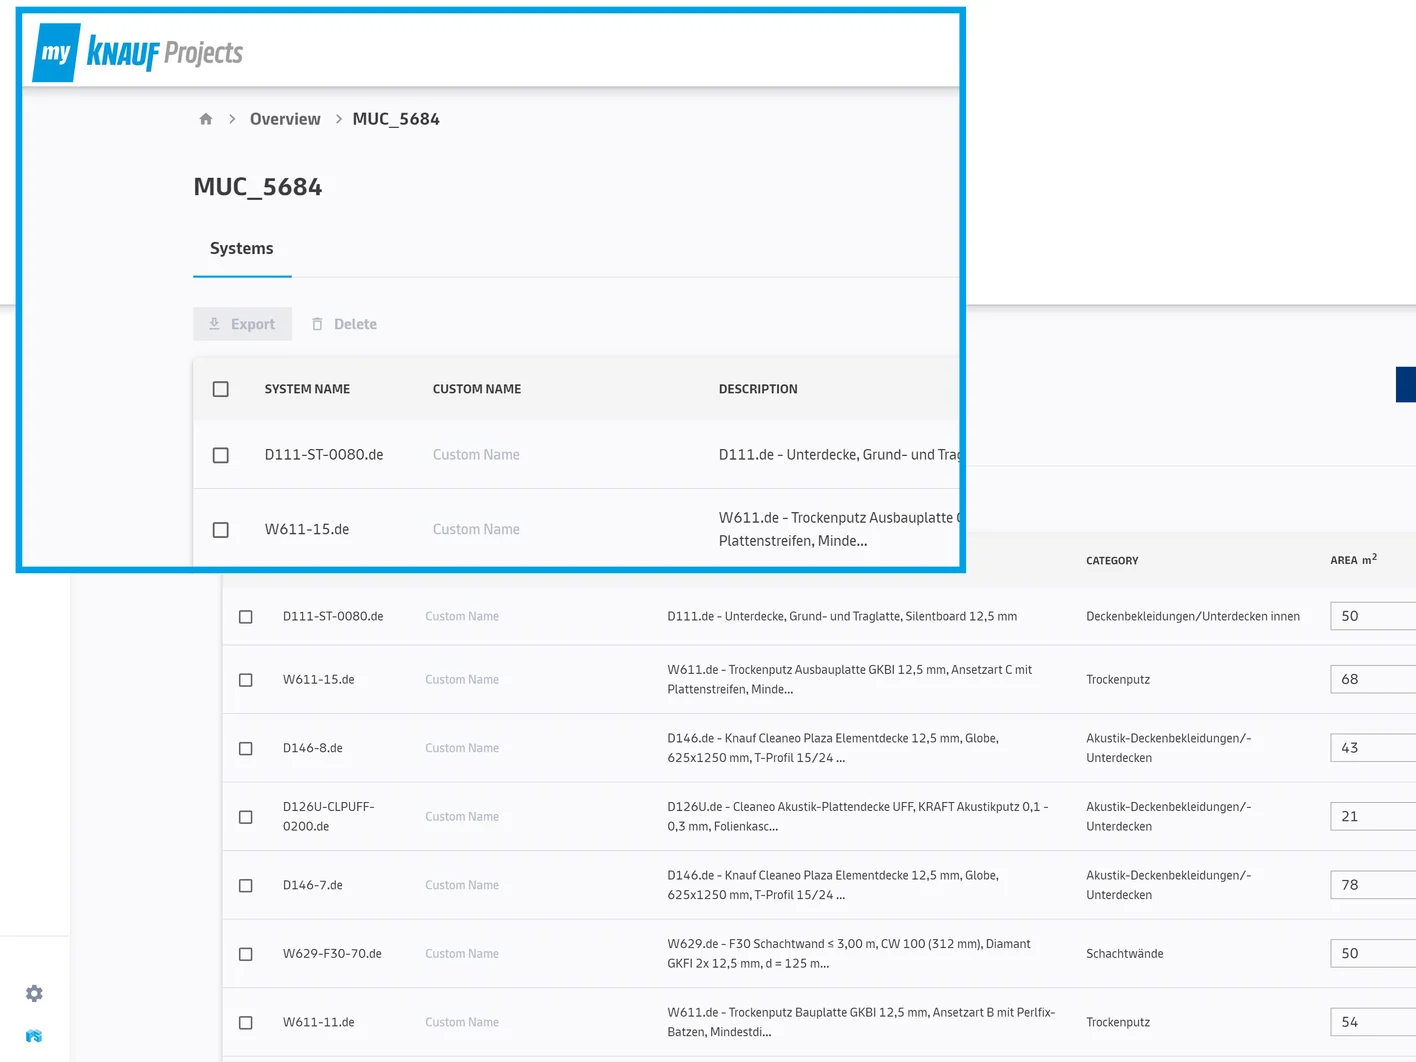Screen dimensions: 1416x1062
Task: Click the area field showing 78
Action: 1373,885
